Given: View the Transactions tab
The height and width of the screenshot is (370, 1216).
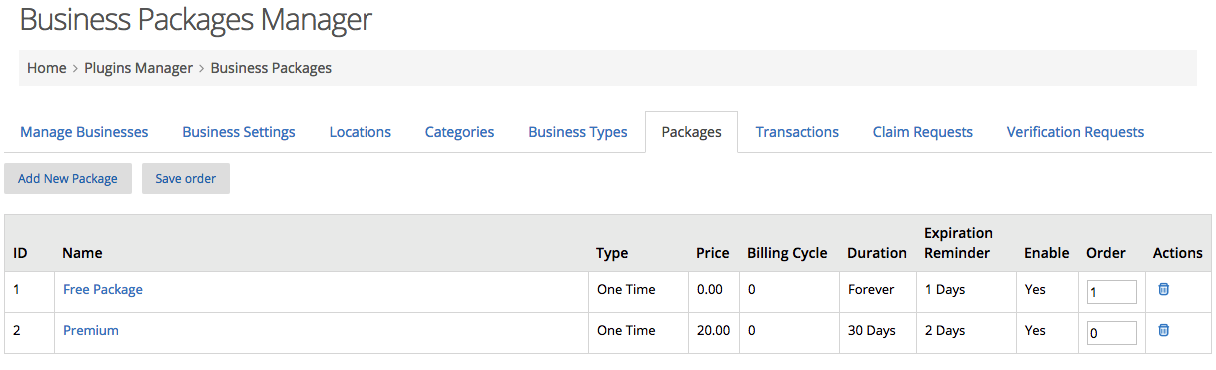Looking at the screenshot, I should tap(797, 132).
